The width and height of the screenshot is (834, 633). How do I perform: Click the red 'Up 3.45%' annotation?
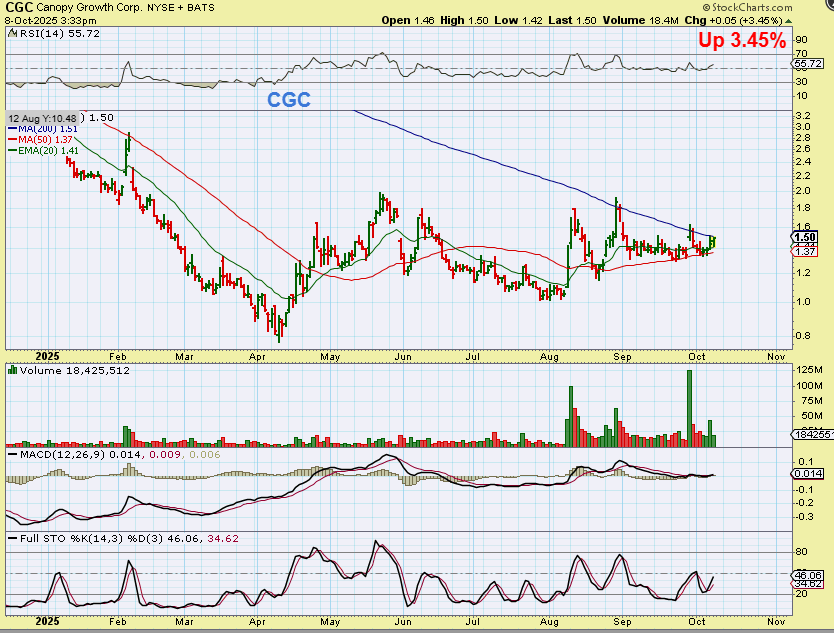(x=743, y=41)
